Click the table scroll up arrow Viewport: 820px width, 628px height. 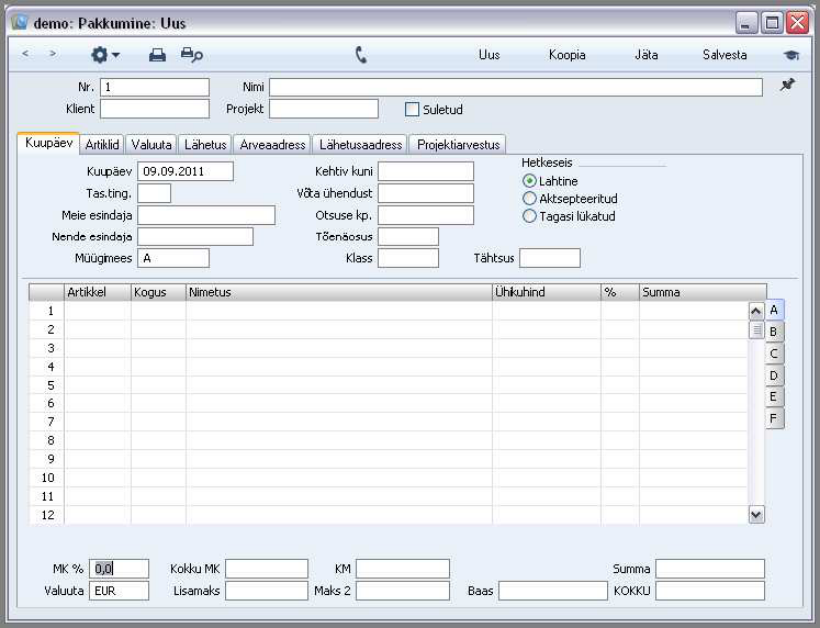[756, 312]
